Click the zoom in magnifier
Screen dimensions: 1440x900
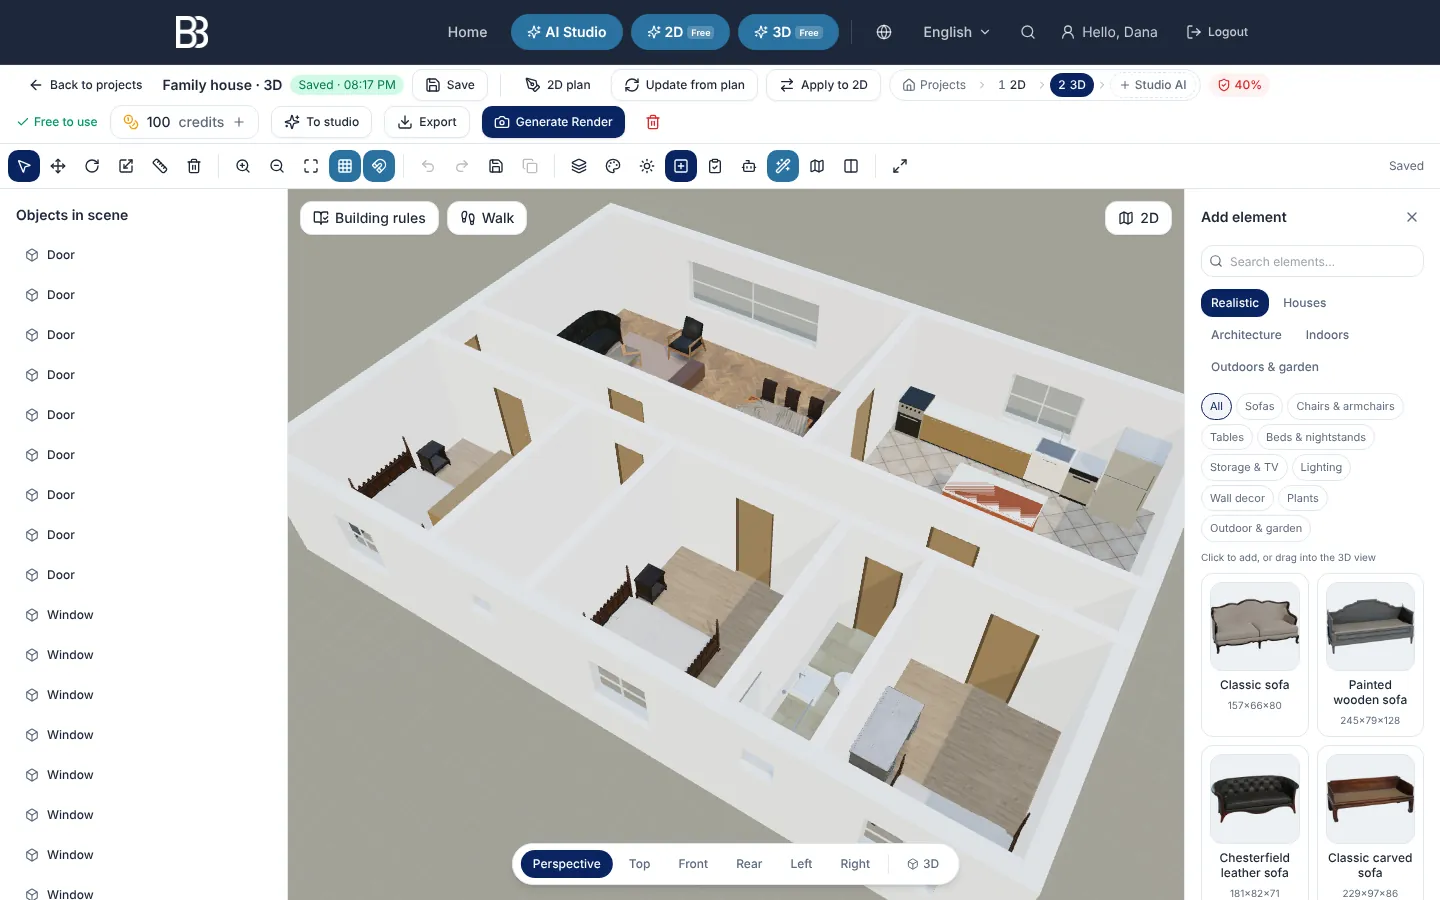tap(243, 166)
